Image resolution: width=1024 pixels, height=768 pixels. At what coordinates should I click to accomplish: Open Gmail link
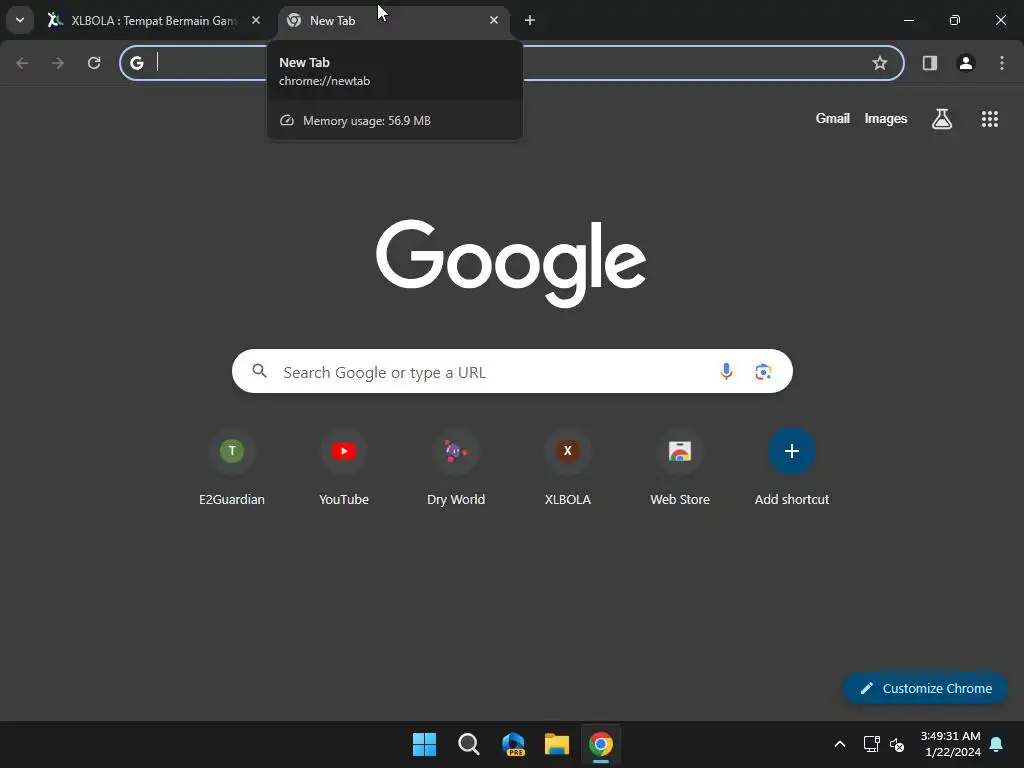[x=833, y=118]
